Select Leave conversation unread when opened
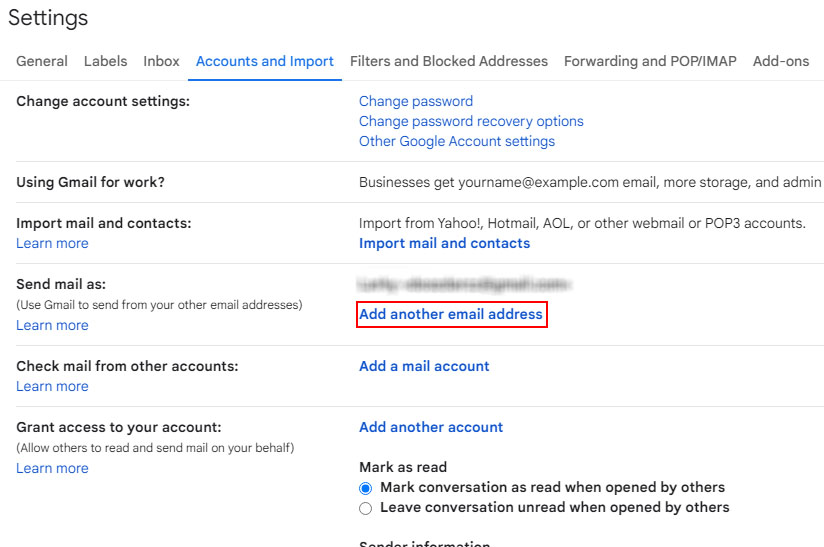824x547 pixels. (366, 508)
